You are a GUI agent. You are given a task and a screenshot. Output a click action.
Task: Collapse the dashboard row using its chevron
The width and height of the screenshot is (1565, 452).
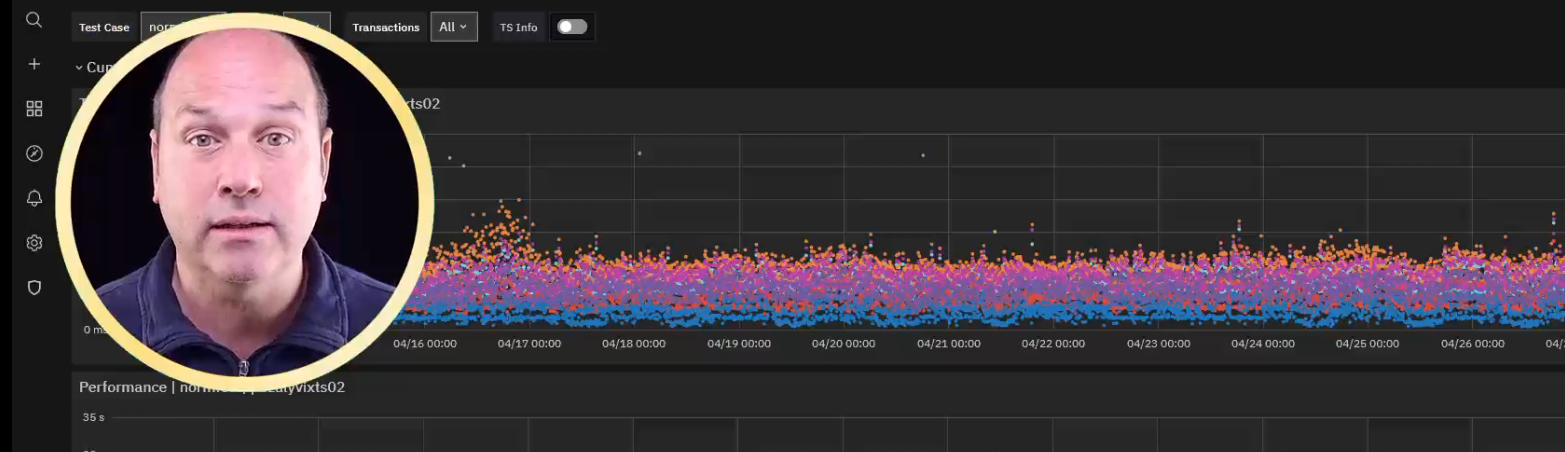click(x=79, y=68)
